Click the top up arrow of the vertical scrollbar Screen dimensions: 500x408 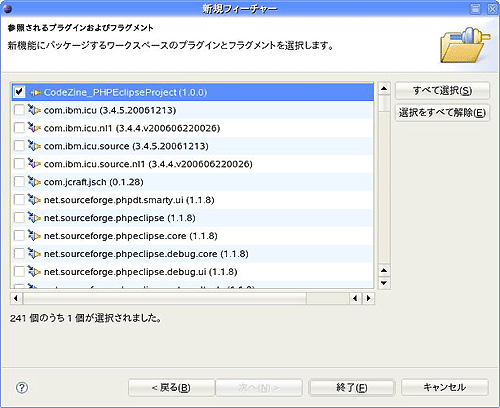384,88
